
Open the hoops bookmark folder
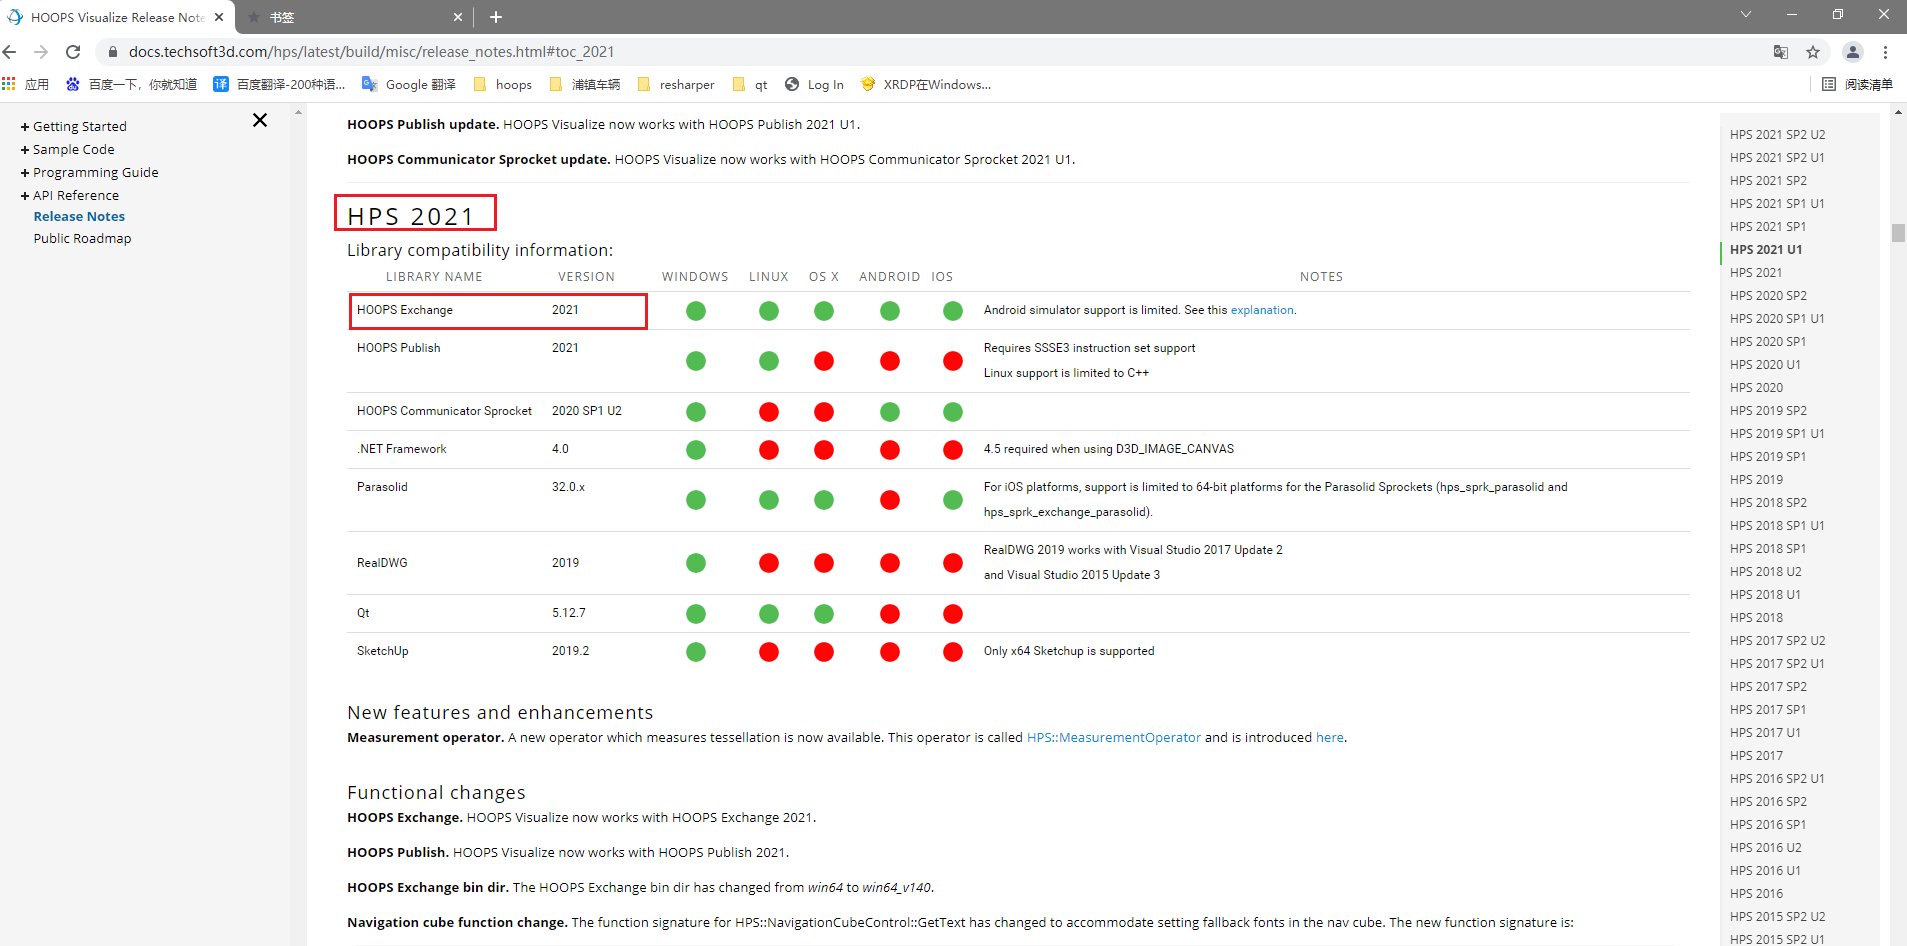(503, 84)
